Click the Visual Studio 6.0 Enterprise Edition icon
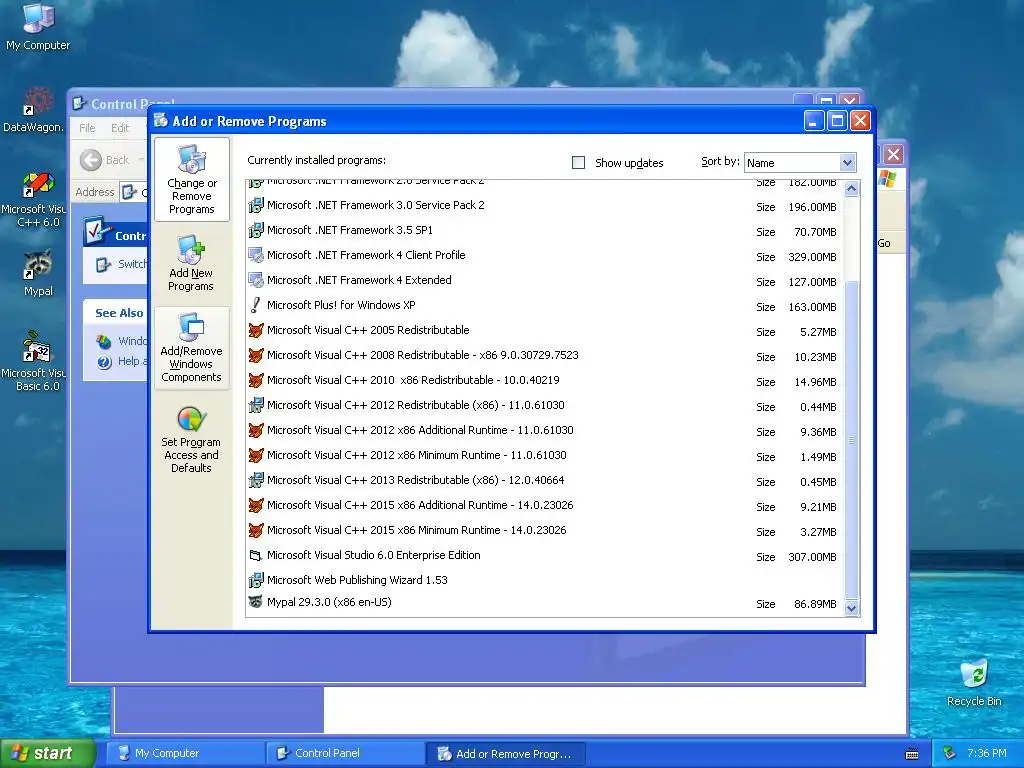 coord(256,556)
